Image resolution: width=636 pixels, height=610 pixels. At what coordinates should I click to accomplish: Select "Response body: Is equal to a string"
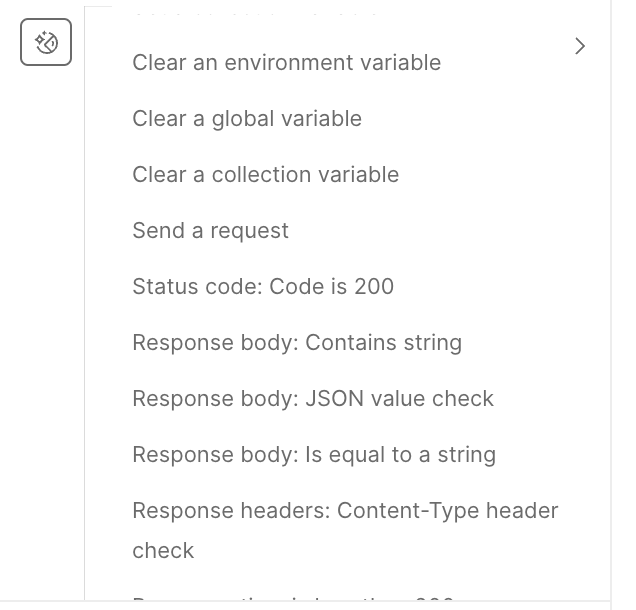pos(314,454)
